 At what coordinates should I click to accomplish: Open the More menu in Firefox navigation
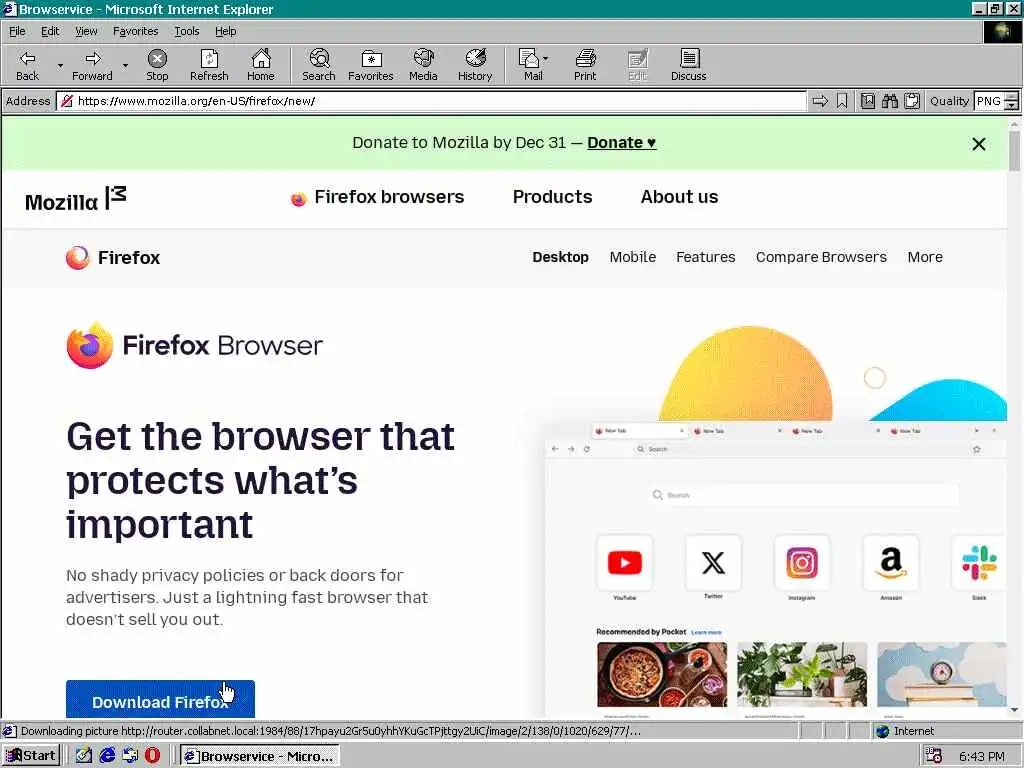pos(925,257)
